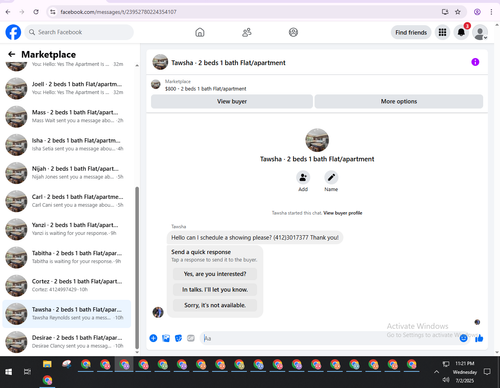This screenshot has width=500, height=388.
Task: Click the More options button
Action: [x=399, y=101]
